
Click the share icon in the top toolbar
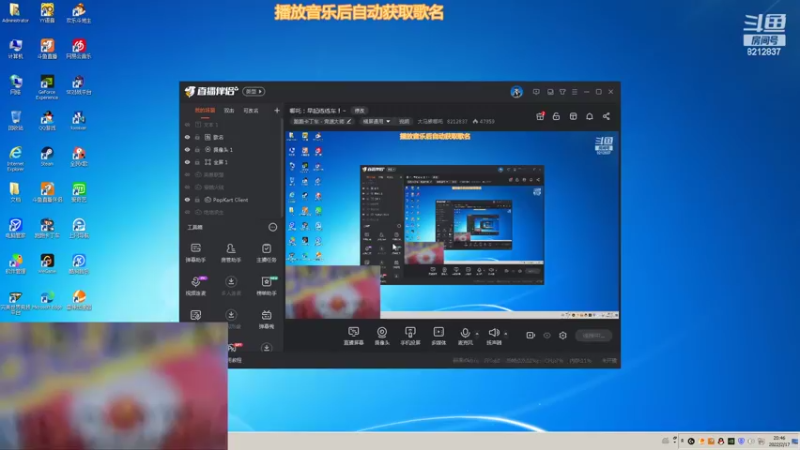(x=606, y=116)
